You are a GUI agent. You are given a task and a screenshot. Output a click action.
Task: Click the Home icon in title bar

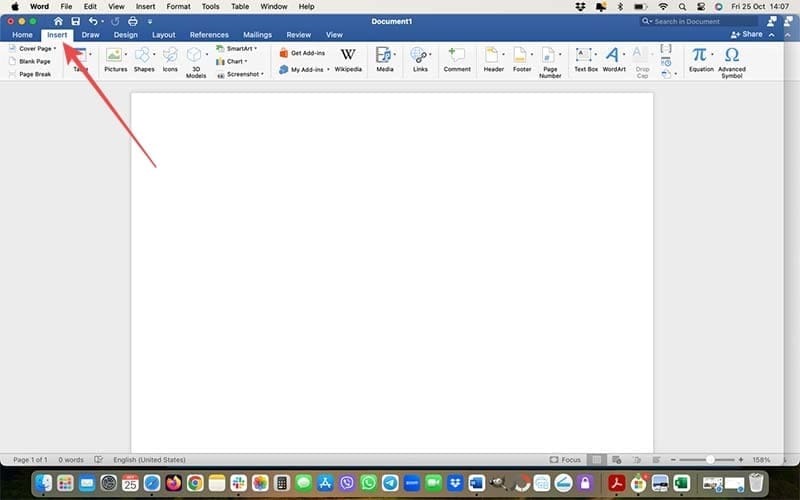[58, 21]
